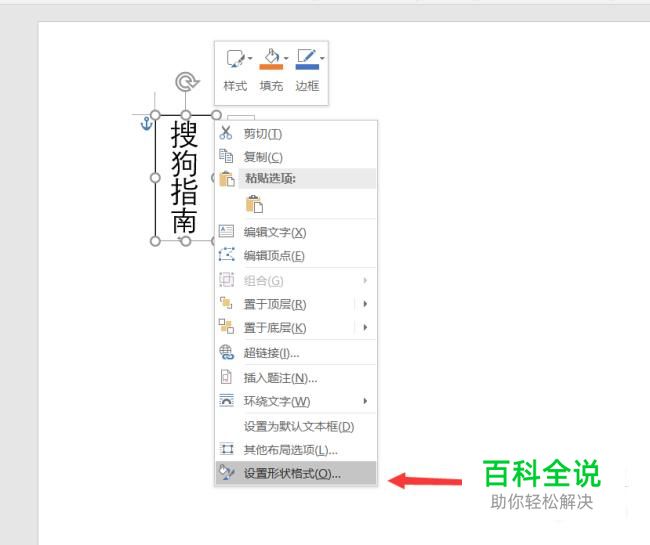Click the paste option clipboard icon

[254, 204]
